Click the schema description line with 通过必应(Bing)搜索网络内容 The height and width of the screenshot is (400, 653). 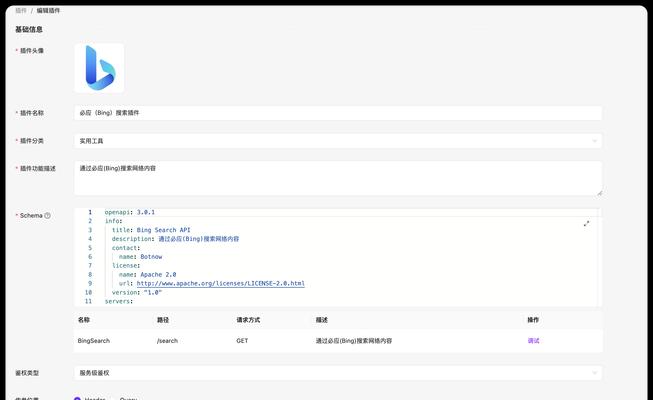(175, 239)
